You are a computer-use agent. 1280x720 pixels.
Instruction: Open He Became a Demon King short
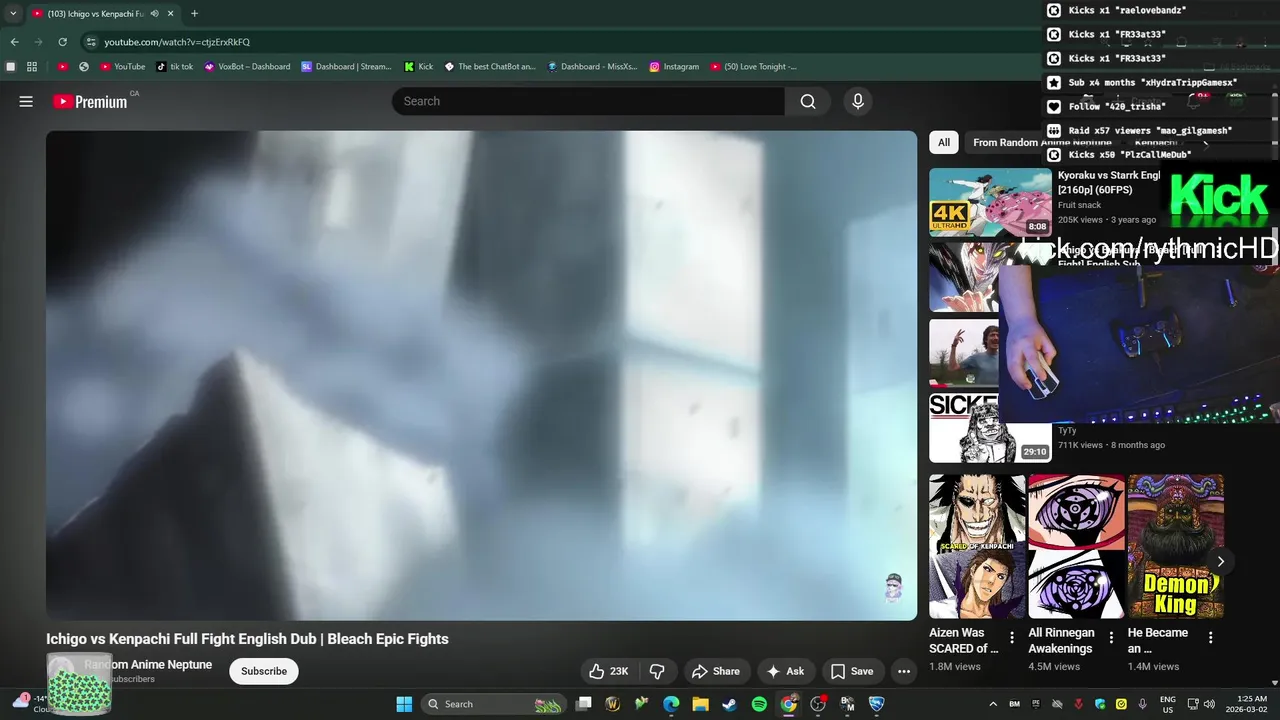pyautogui.click(x=1176, y=546)
